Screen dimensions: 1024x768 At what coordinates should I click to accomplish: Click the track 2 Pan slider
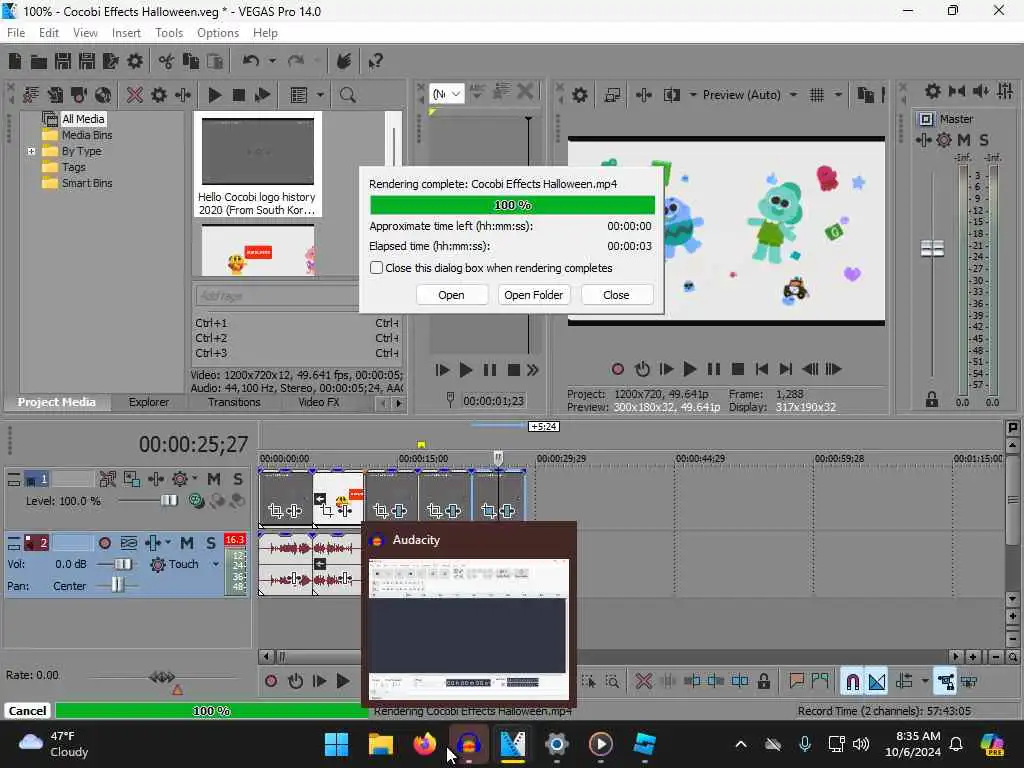(118, 586)
